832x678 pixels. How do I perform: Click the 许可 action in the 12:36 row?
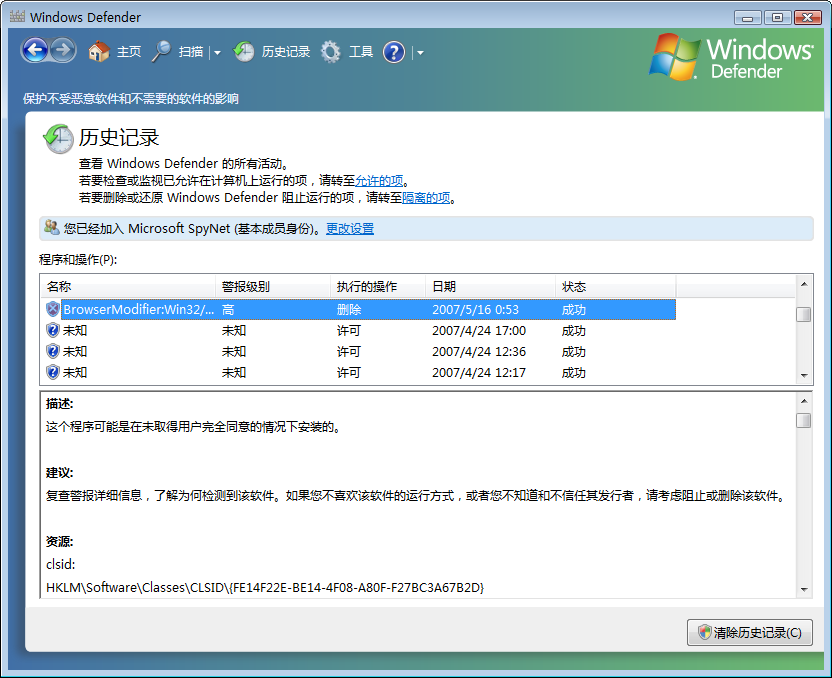(x=349, y=352)
